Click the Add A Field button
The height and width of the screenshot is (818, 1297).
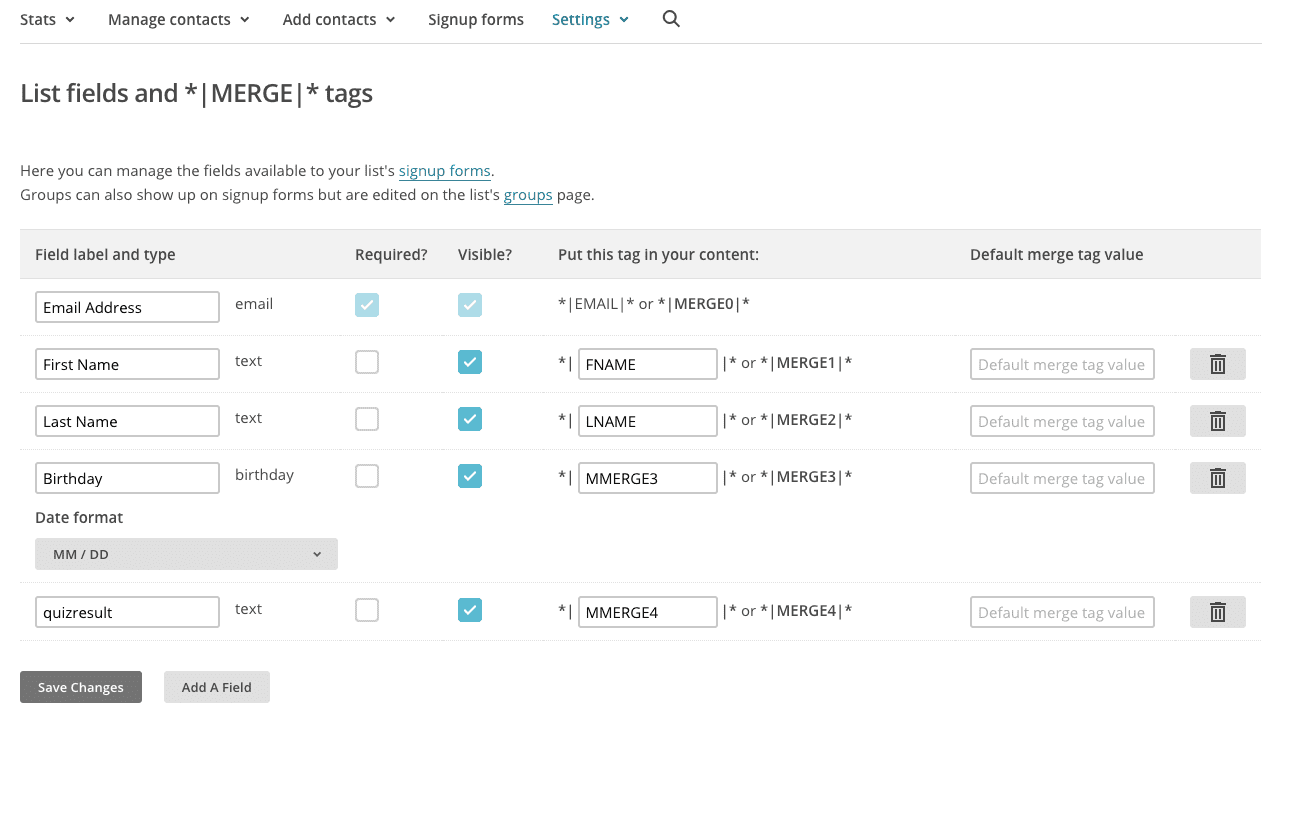tap(217, 687)
